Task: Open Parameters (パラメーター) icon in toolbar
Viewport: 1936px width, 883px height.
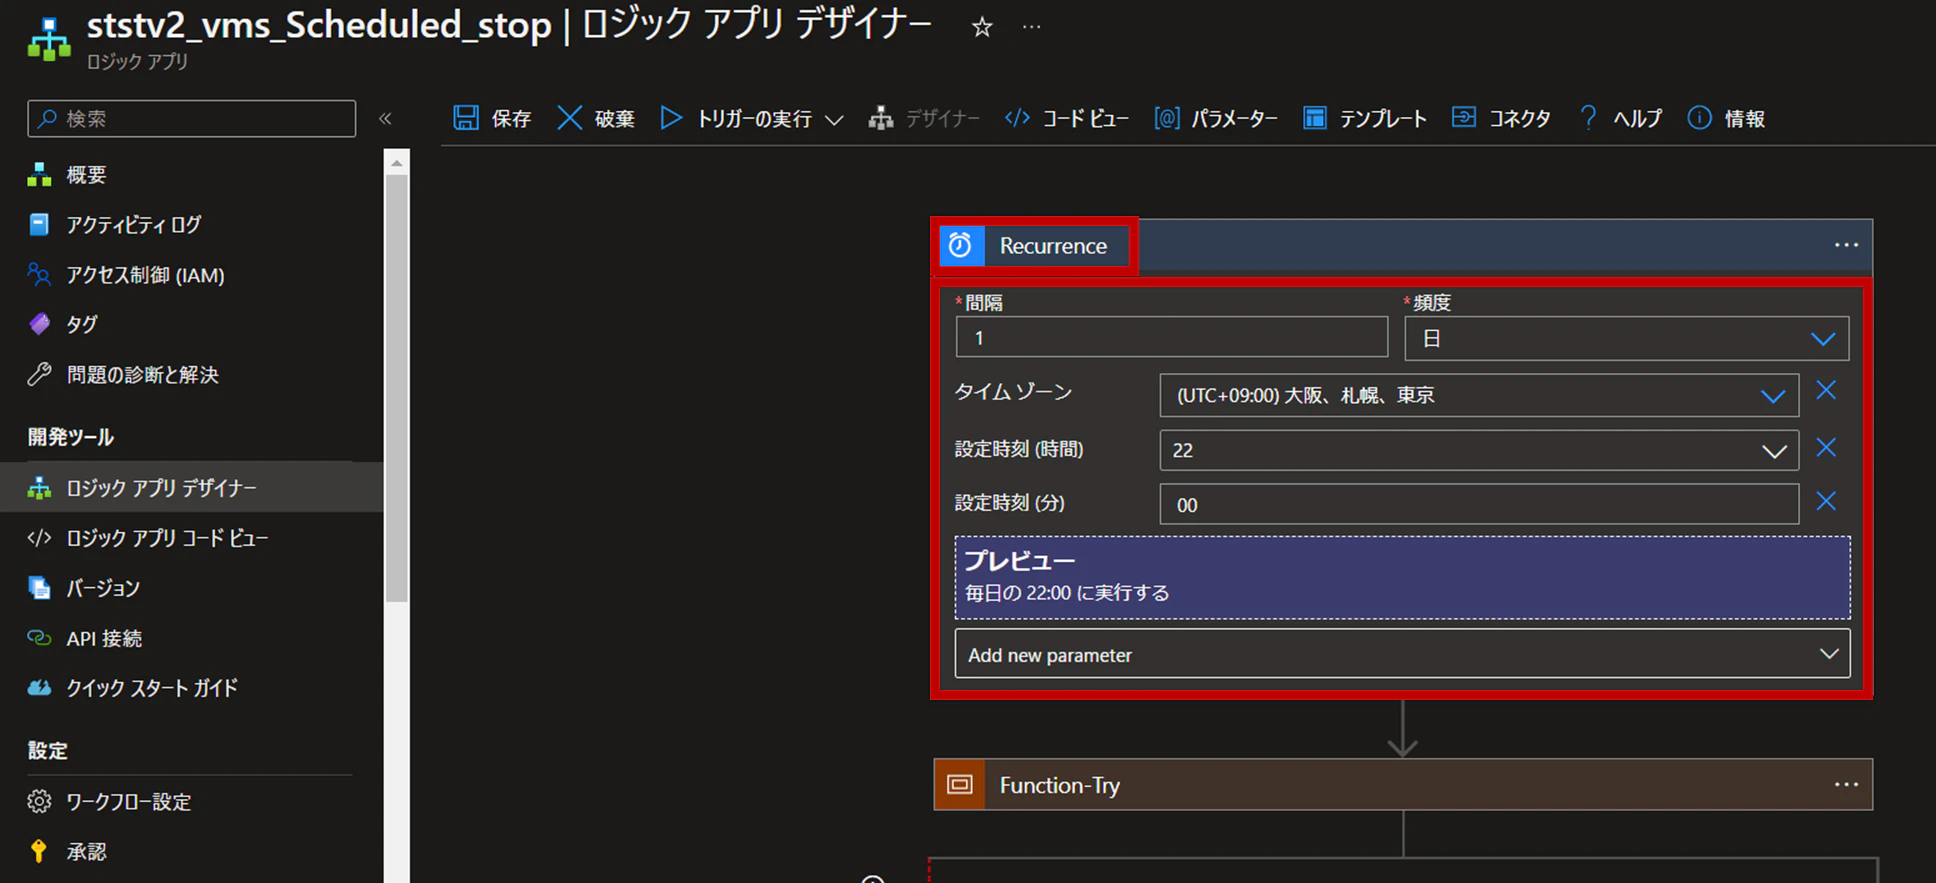Action: 1166,118
